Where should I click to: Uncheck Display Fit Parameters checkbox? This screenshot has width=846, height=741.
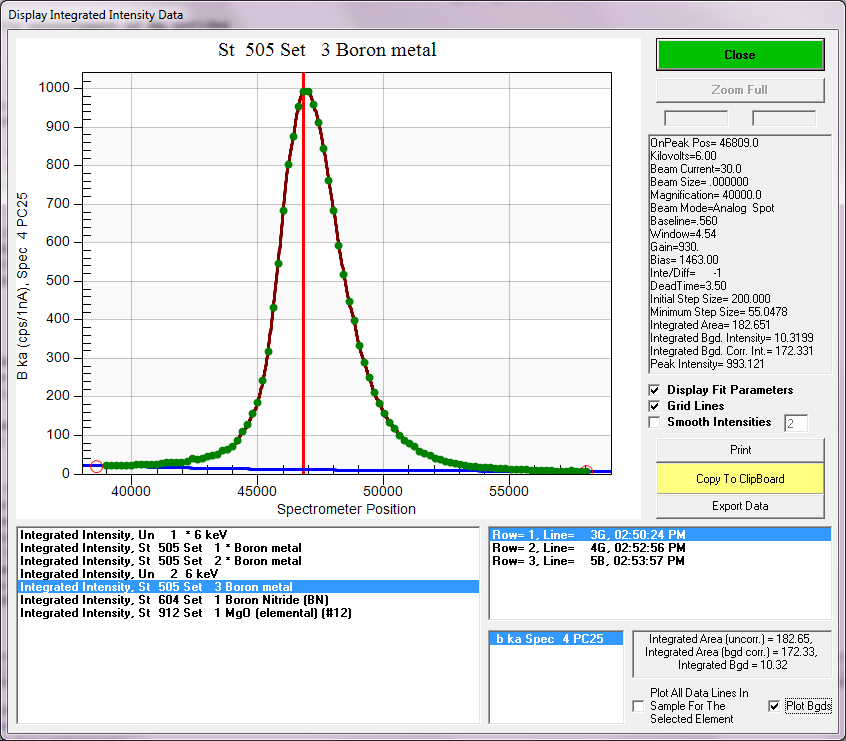tap(655, 390)
